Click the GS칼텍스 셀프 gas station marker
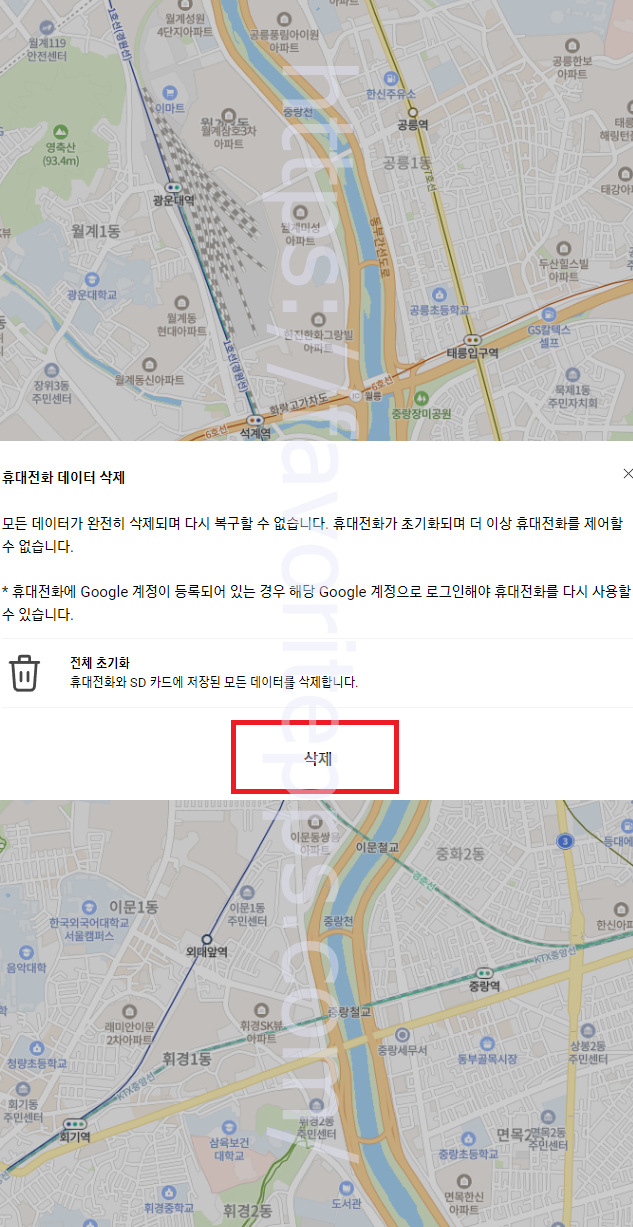The height and width of the screenshot is (1227, 633). coord(549,315)
